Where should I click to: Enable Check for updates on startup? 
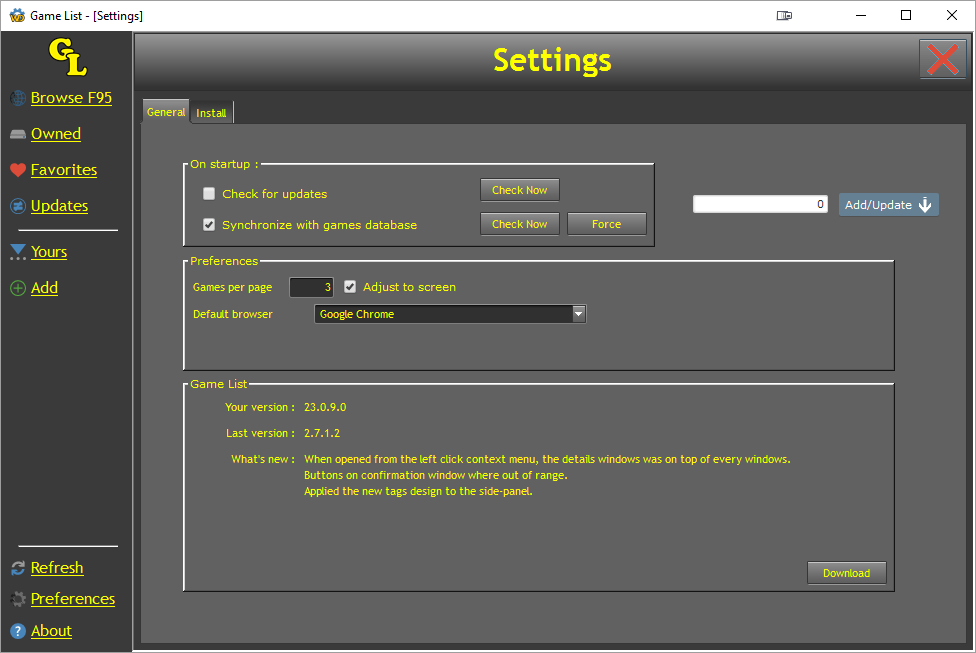pyautogui.click(x=209, y=194)
